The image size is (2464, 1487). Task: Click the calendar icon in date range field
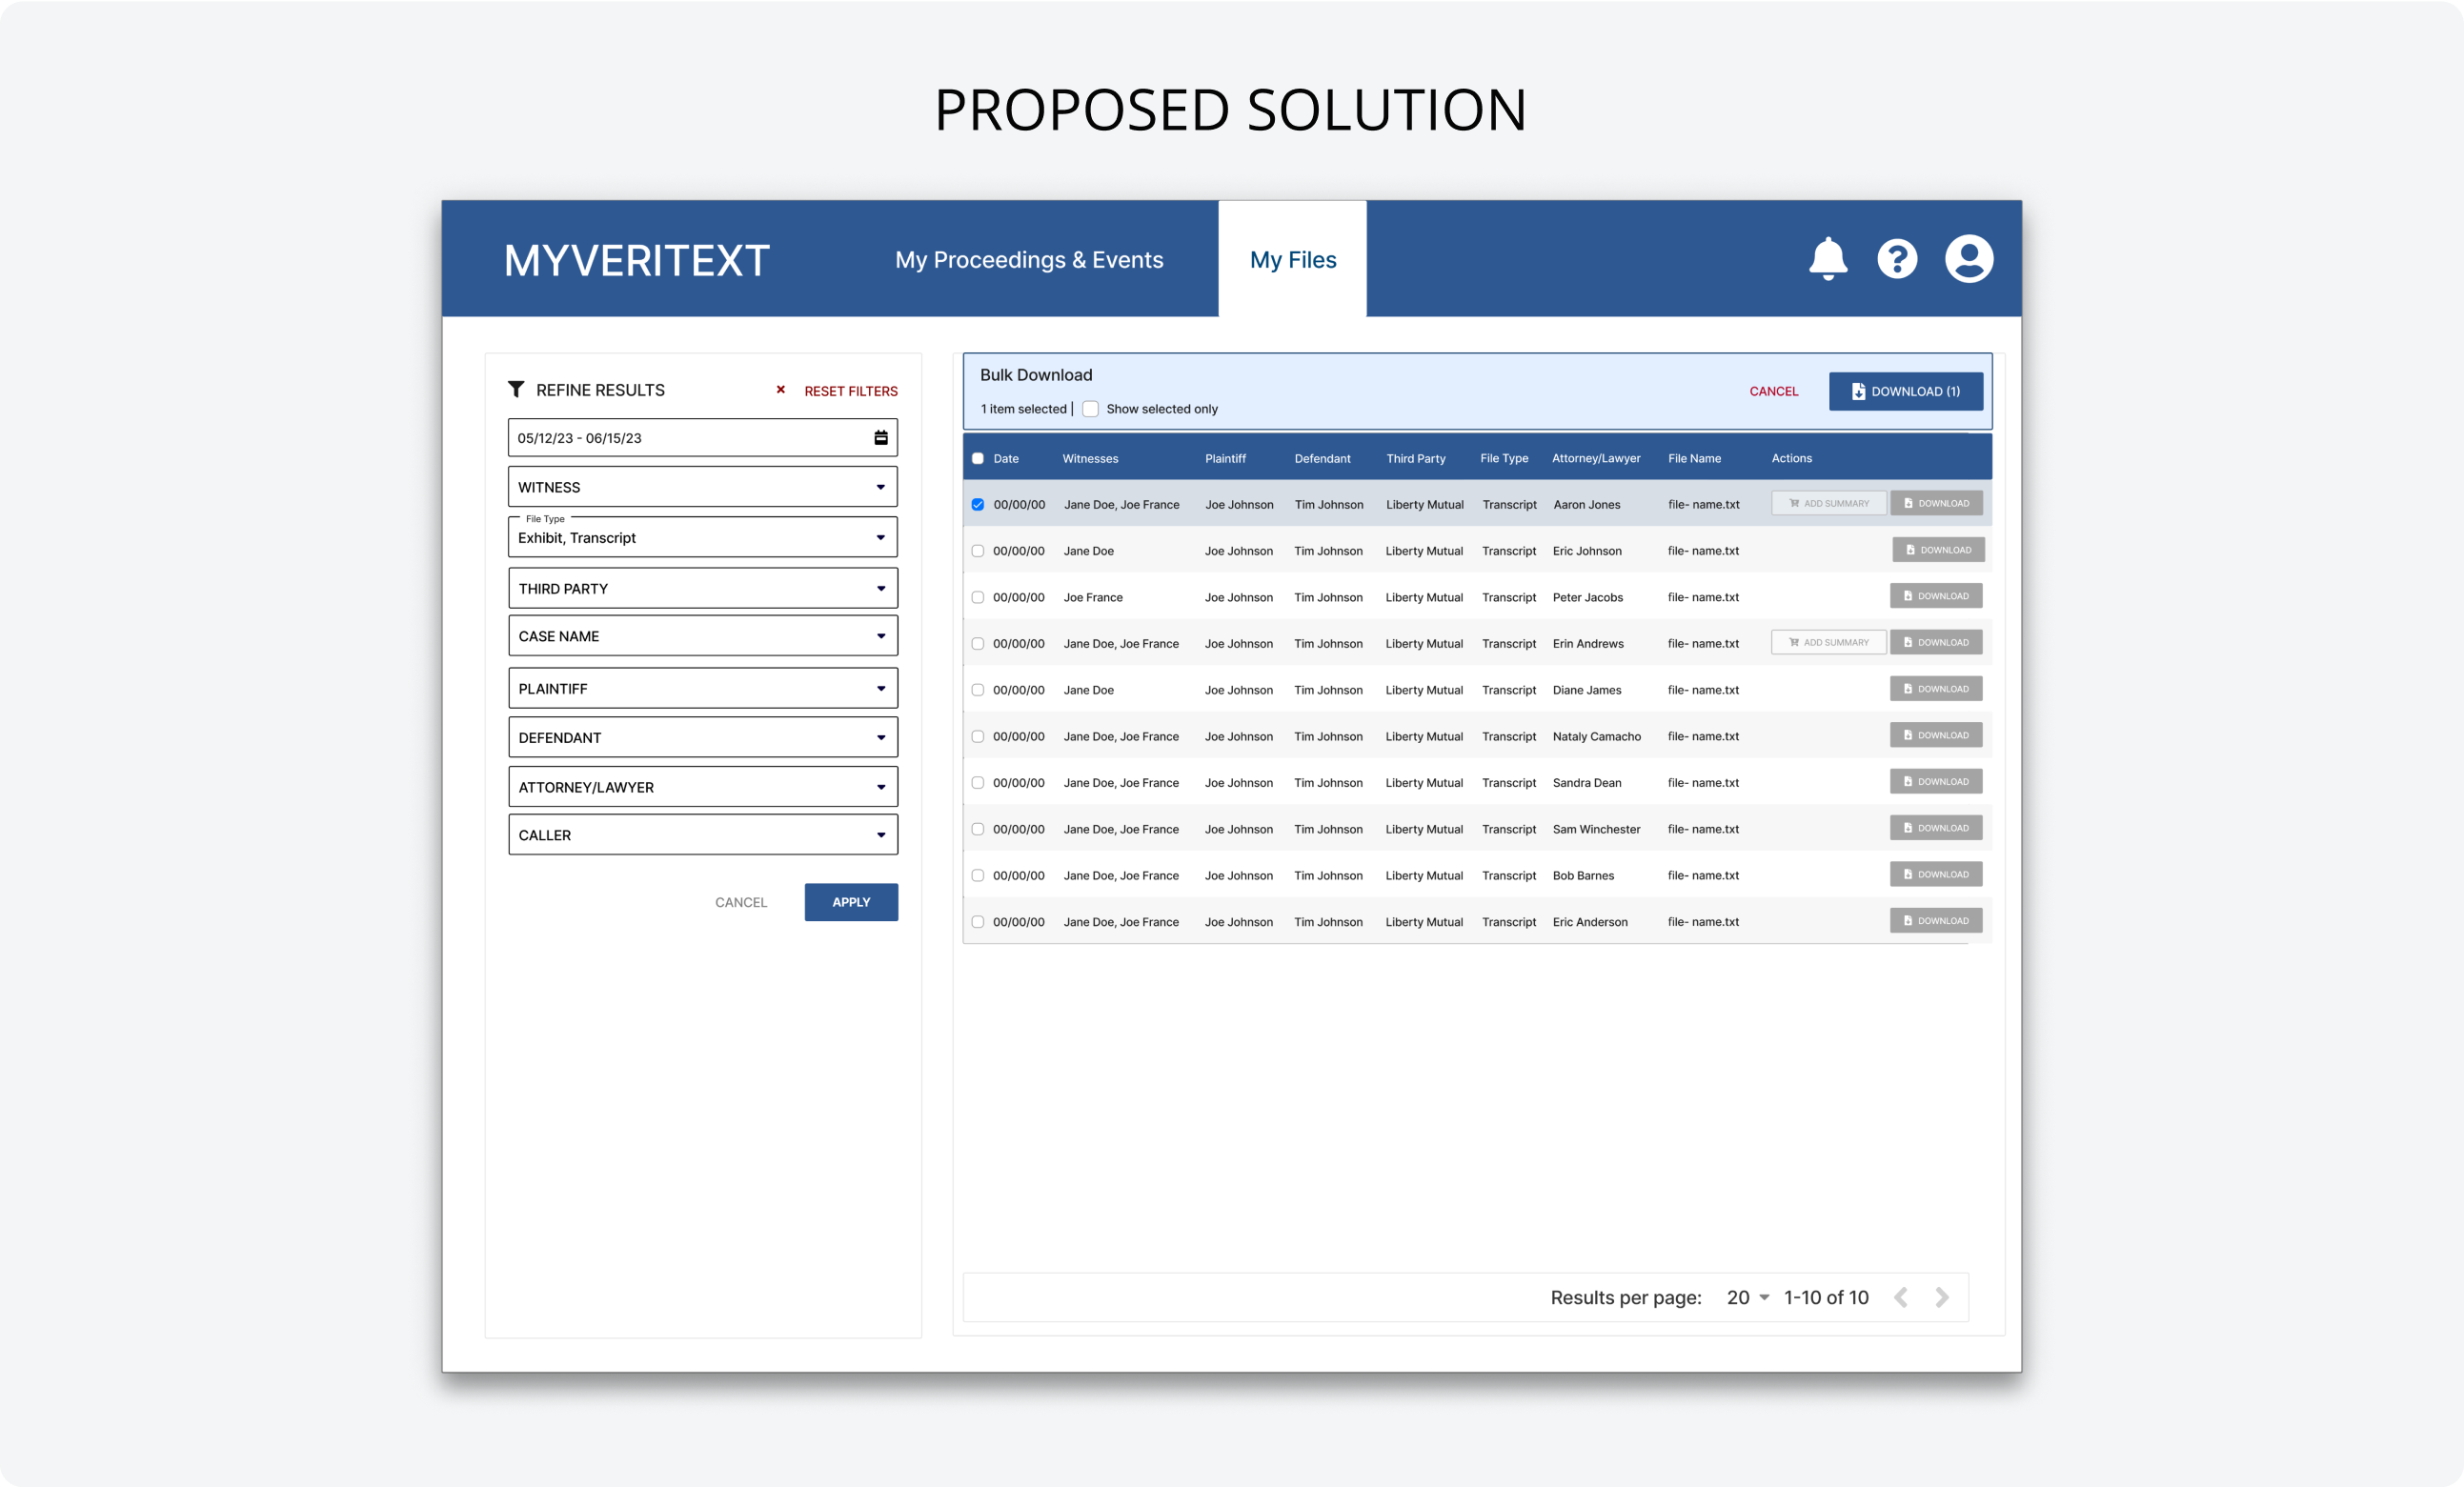(881, 438)
